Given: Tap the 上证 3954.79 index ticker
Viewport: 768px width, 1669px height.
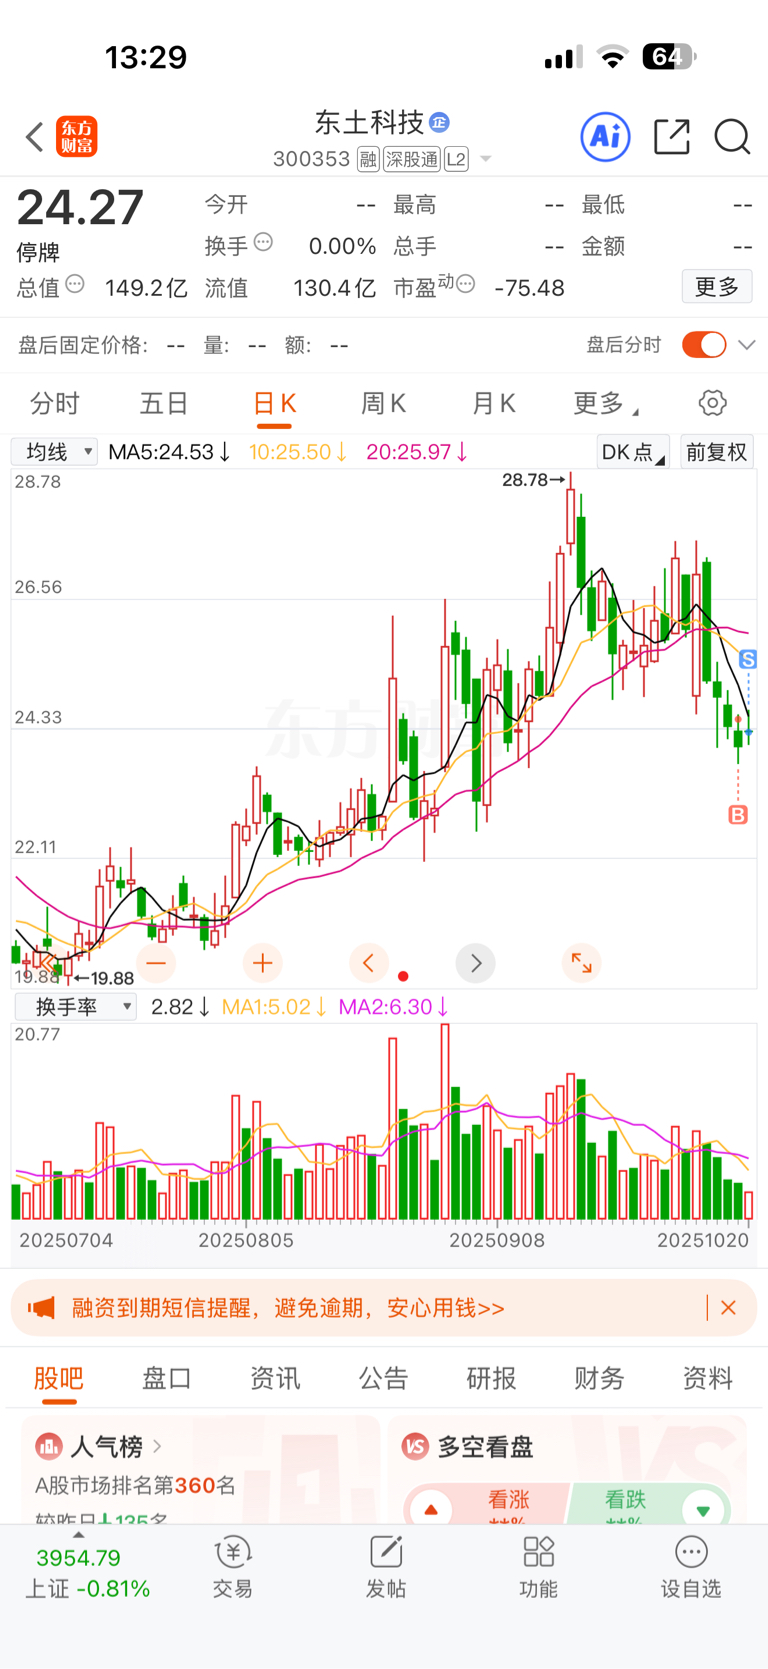Looking at the screenshot, I should pyautogui.click(x=87, y=1573).
